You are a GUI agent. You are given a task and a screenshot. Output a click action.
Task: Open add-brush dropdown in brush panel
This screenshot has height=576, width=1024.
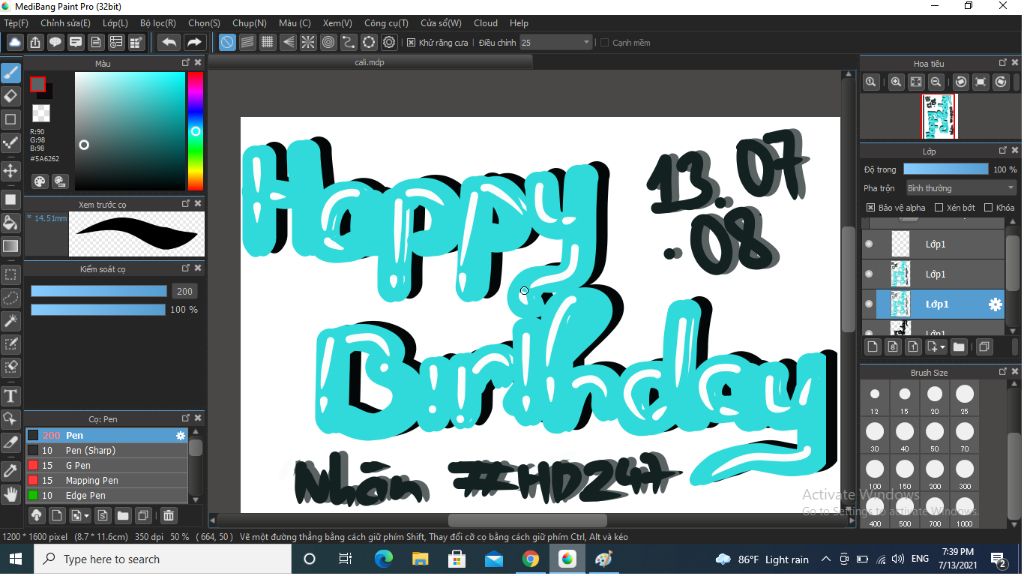tap(80, 516)
